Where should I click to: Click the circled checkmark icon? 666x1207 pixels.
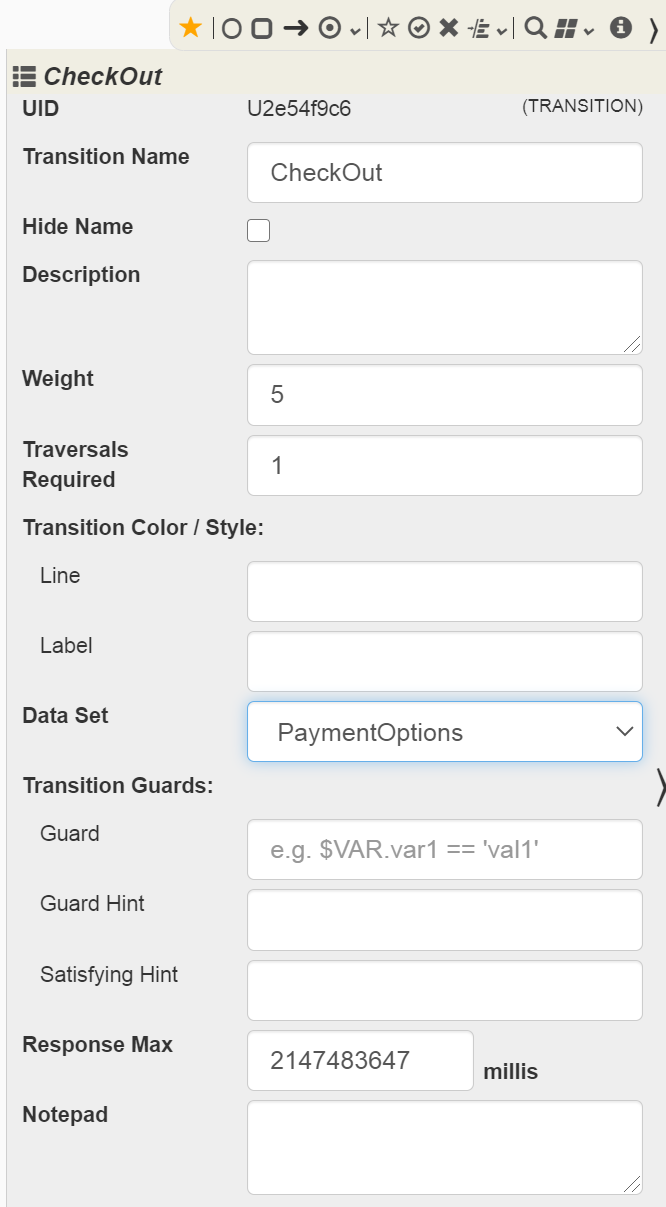[x=419, y=29]
